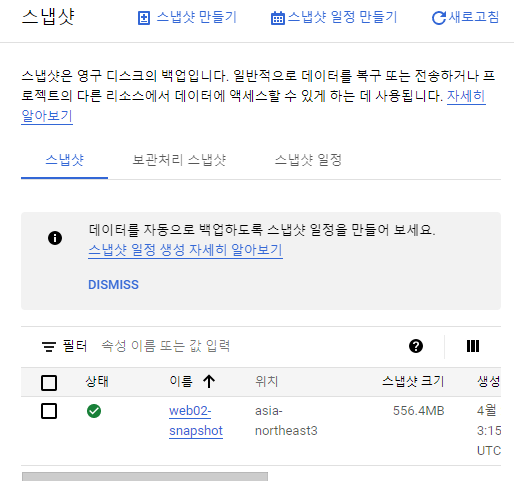
Task: Click the 이름 column header
Action: coord(181,381)
